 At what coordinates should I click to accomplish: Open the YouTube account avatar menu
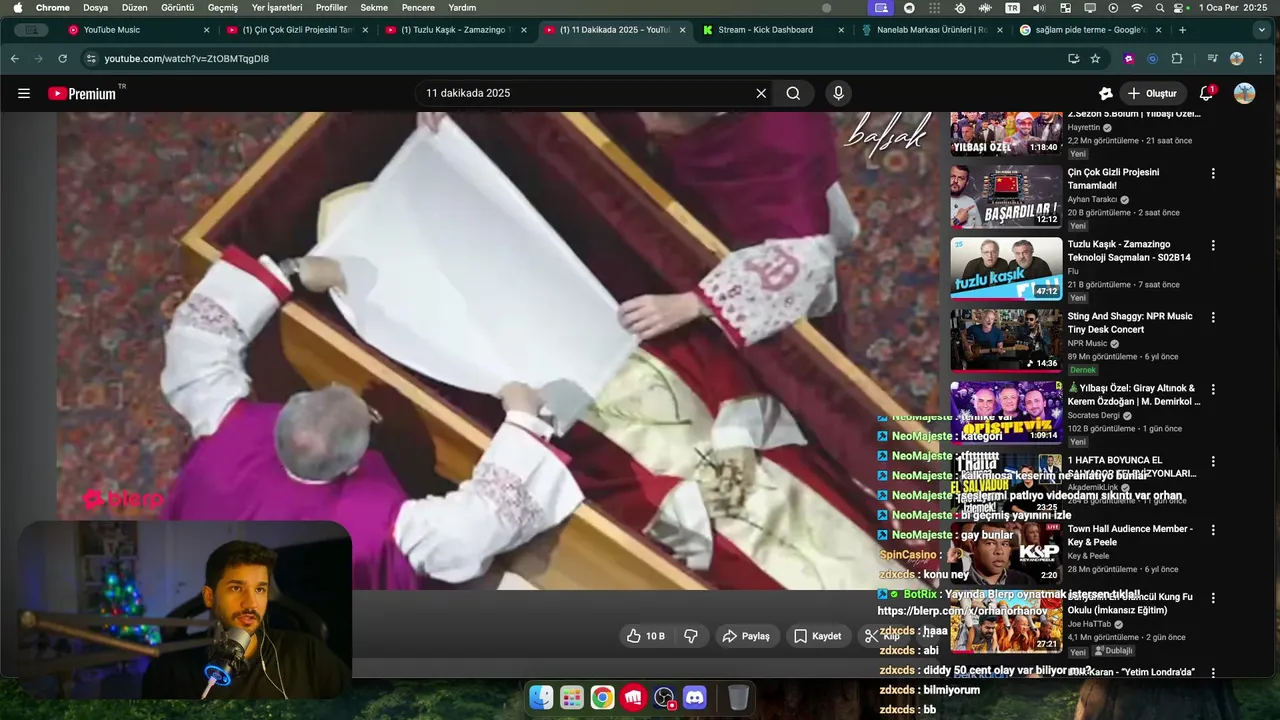[1244, 93]
